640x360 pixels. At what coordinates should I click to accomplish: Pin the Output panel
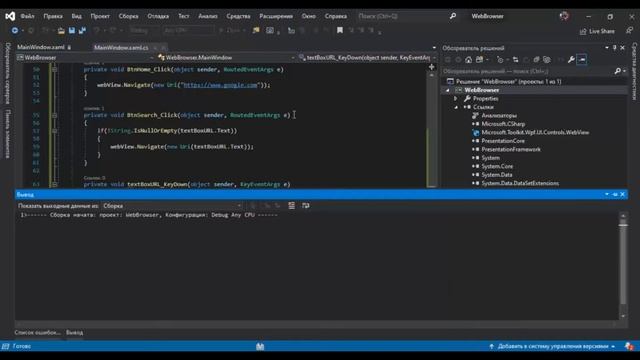point(615,194)
